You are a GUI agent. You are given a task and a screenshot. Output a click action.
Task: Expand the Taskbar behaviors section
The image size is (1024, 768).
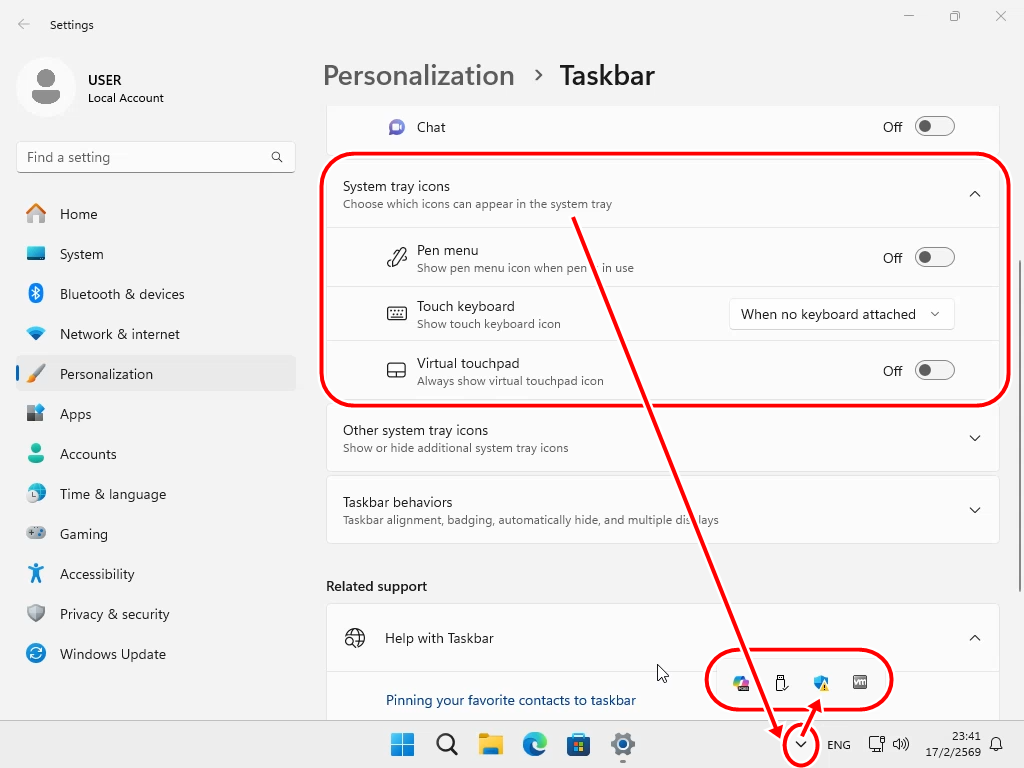point(974,510)
